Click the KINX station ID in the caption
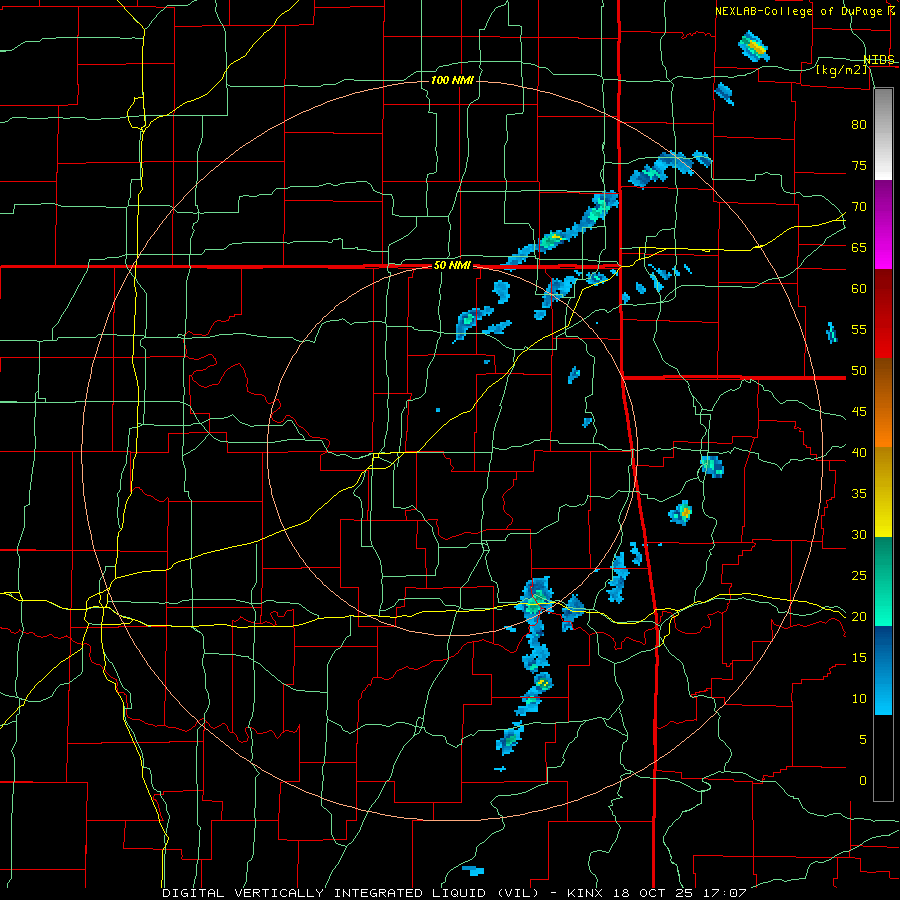 (585, 893)
